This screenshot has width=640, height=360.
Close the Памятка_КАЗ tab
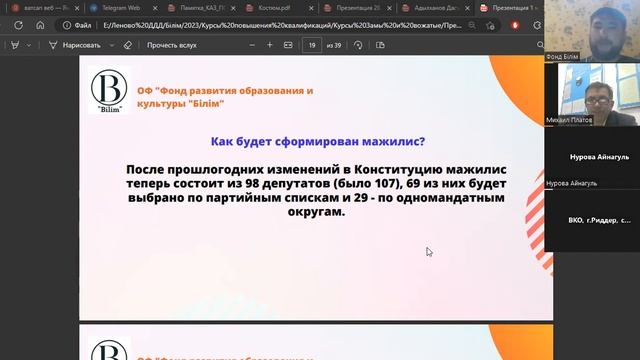tap(233, 8)
